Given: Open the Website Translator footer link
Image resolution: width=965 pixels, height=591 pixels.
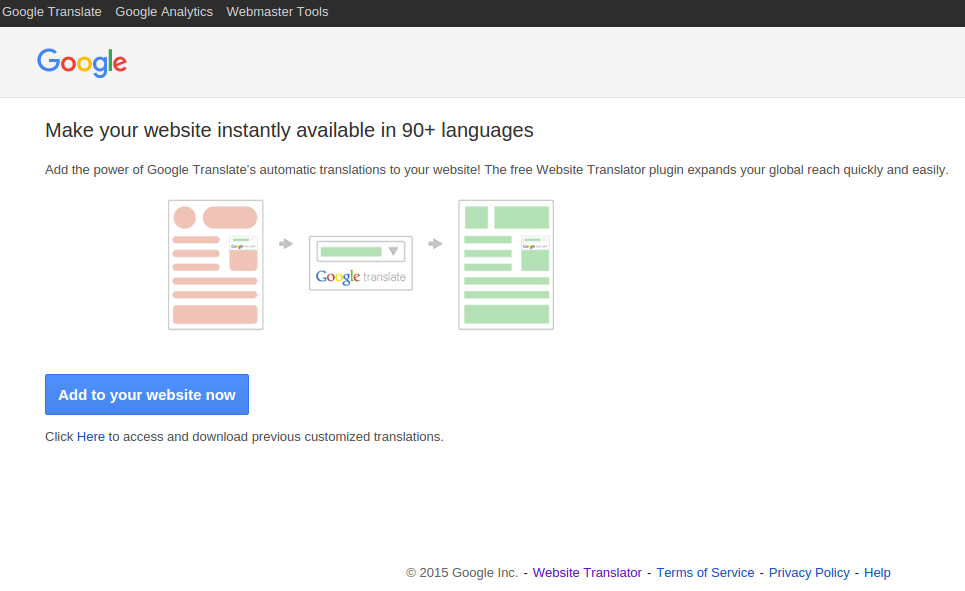Looking at the screenshot, I should click(x=587, y=573).
